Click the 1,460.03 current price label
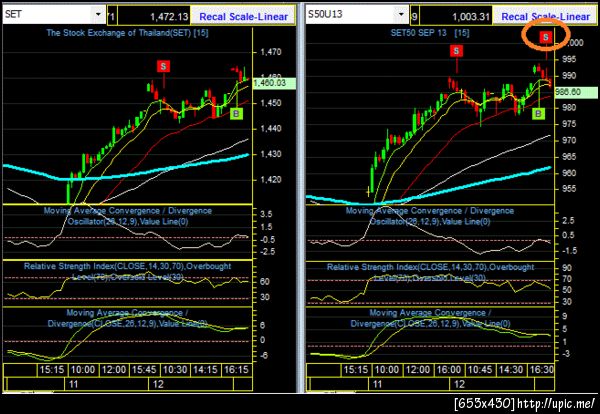The height and width of the screenshot is (414, 600). 274,83
